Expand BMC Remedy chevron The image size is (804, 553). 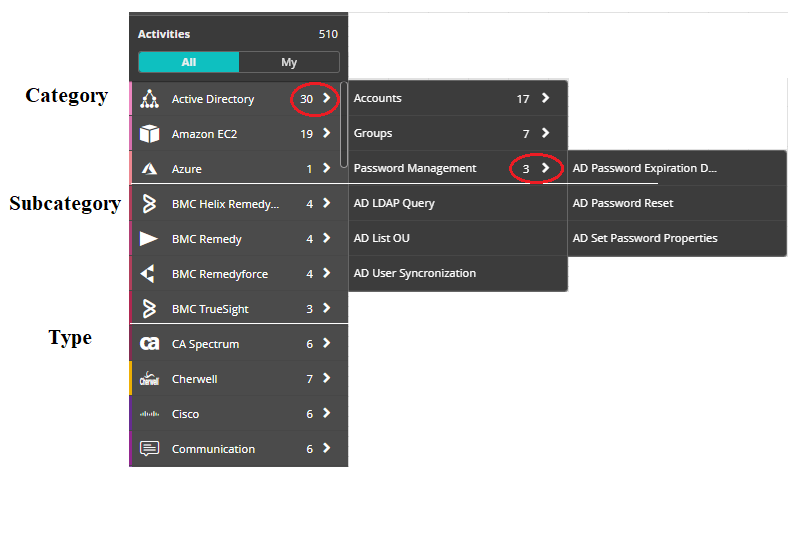click(x=327, y=238)
